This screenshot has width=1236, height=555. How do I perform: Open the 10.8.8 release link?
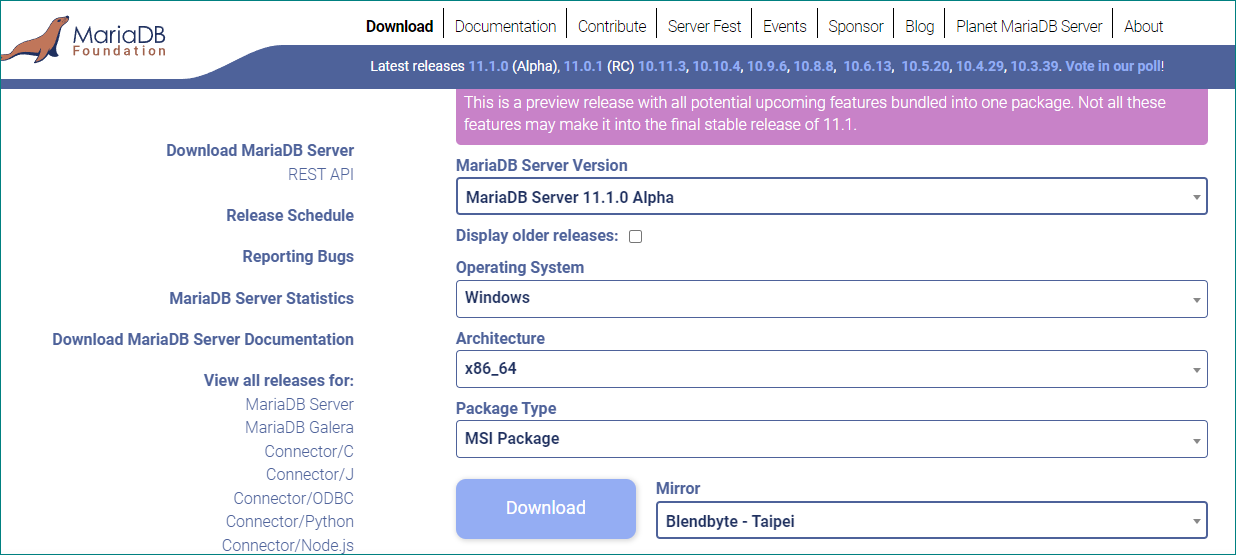coord(813,66)
